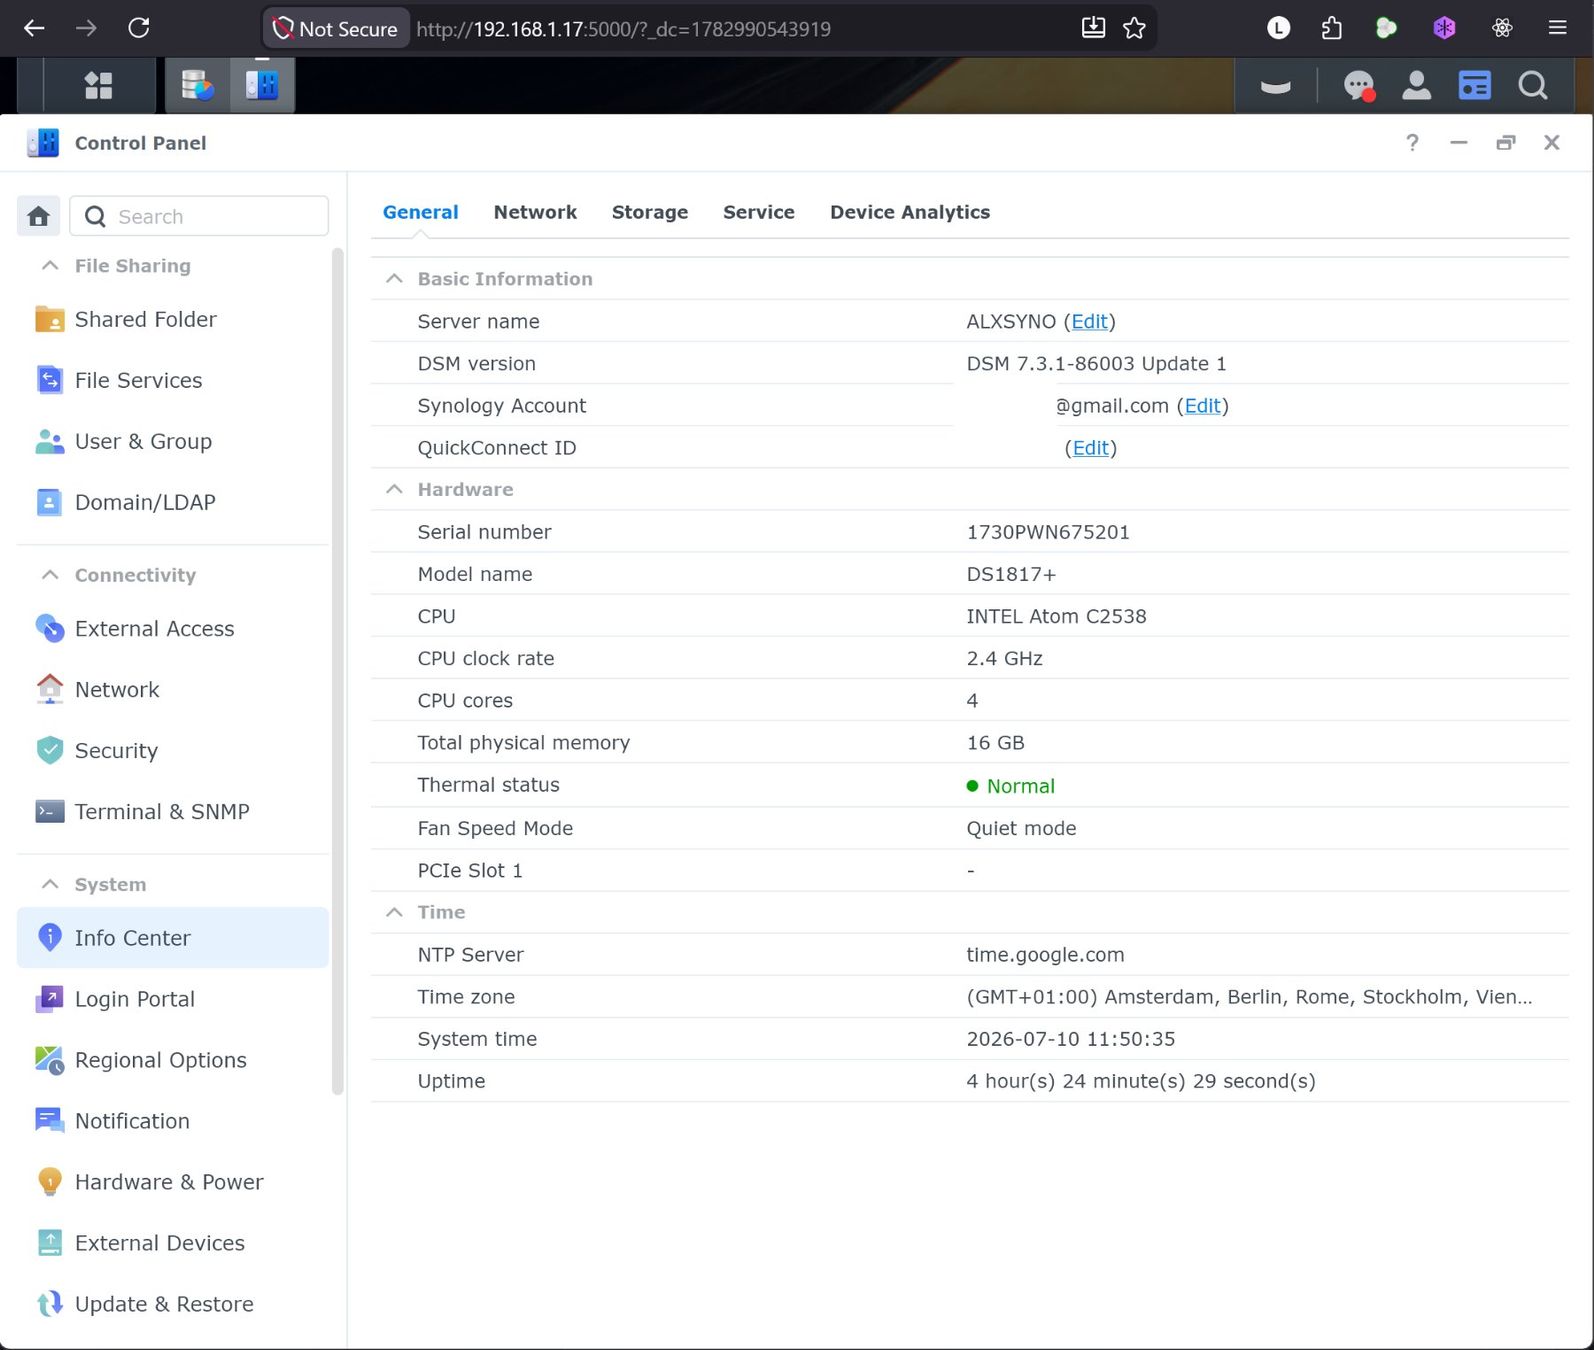Switch to the Service tab
The image size is (1594, 1350).
pos(759,212)
